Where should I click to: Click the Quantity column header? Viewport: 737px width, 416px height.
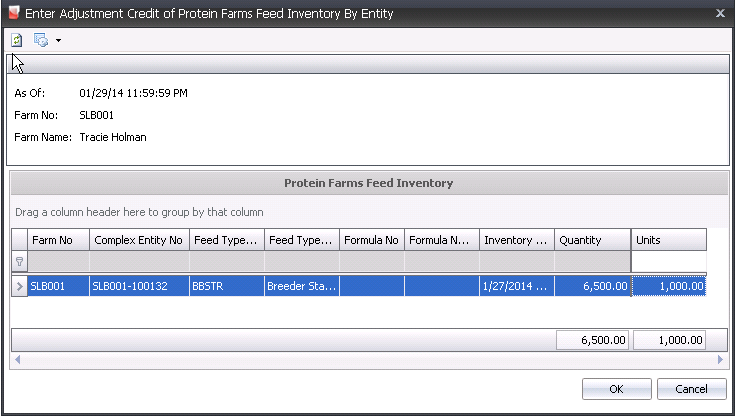coord(592,240)
